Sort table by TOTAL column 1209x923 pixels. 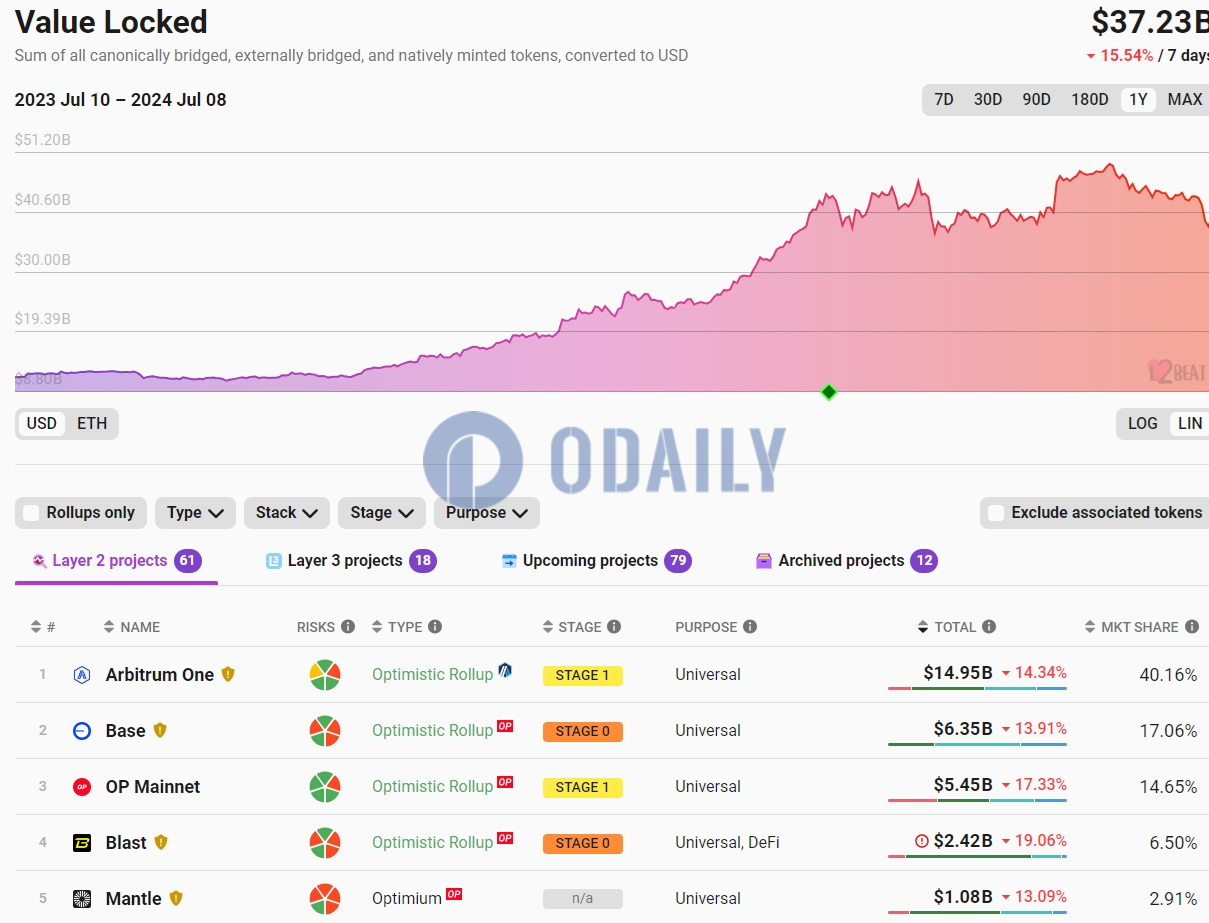tap(946, 627)
